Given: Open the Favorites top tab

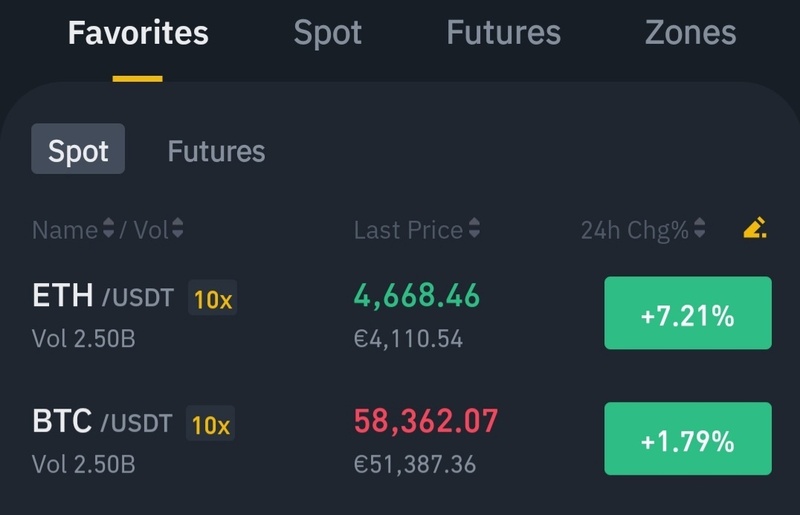Looking at the screenshot, I should coord(138,33).
